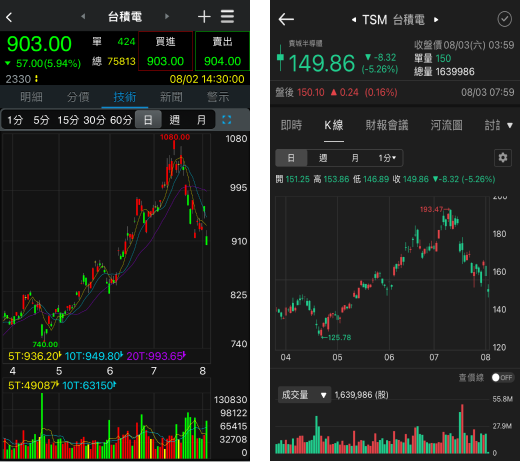Open the 分價 tab

tap(78, 97)
